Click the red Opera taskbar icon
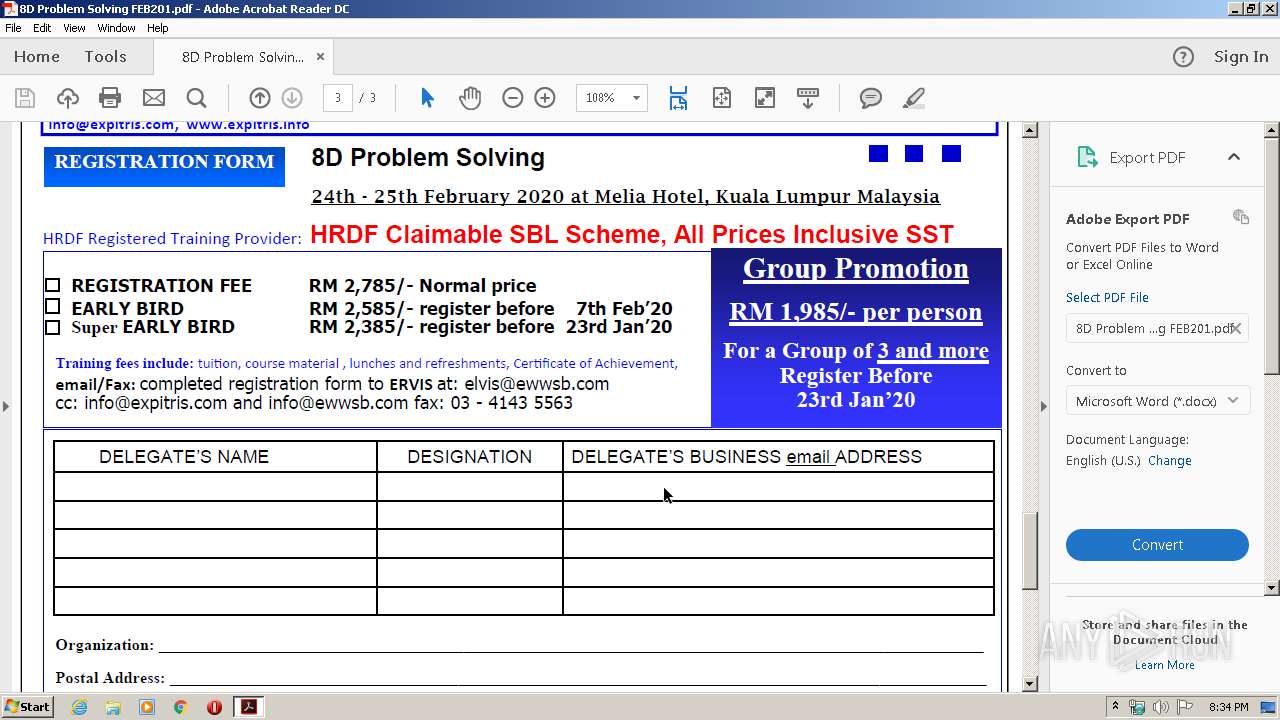The height and width of the screenshot is (720, 1280). (214, 707)
